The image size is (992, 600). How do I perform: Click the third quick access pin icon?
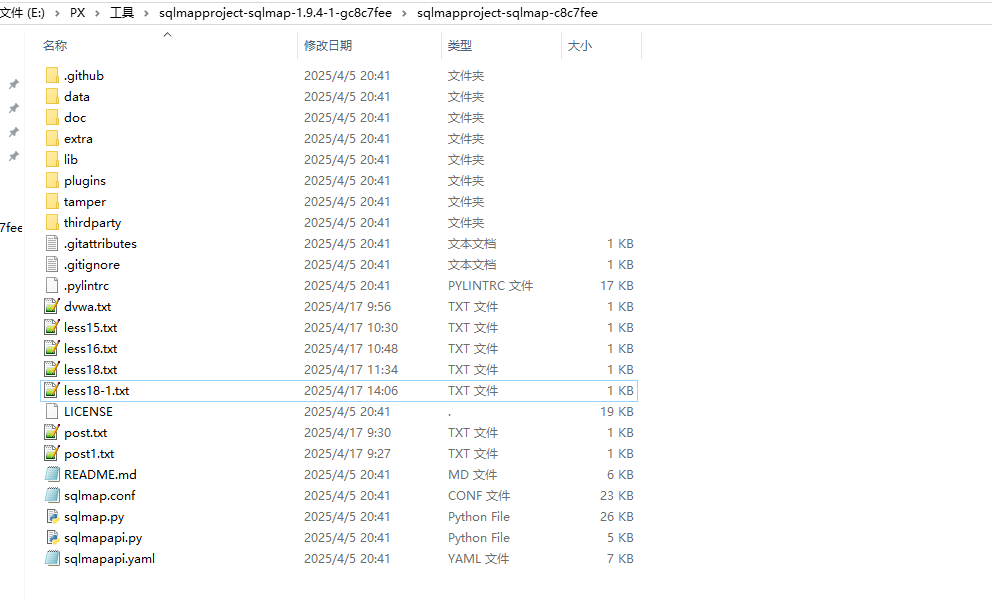coord(13,132)
